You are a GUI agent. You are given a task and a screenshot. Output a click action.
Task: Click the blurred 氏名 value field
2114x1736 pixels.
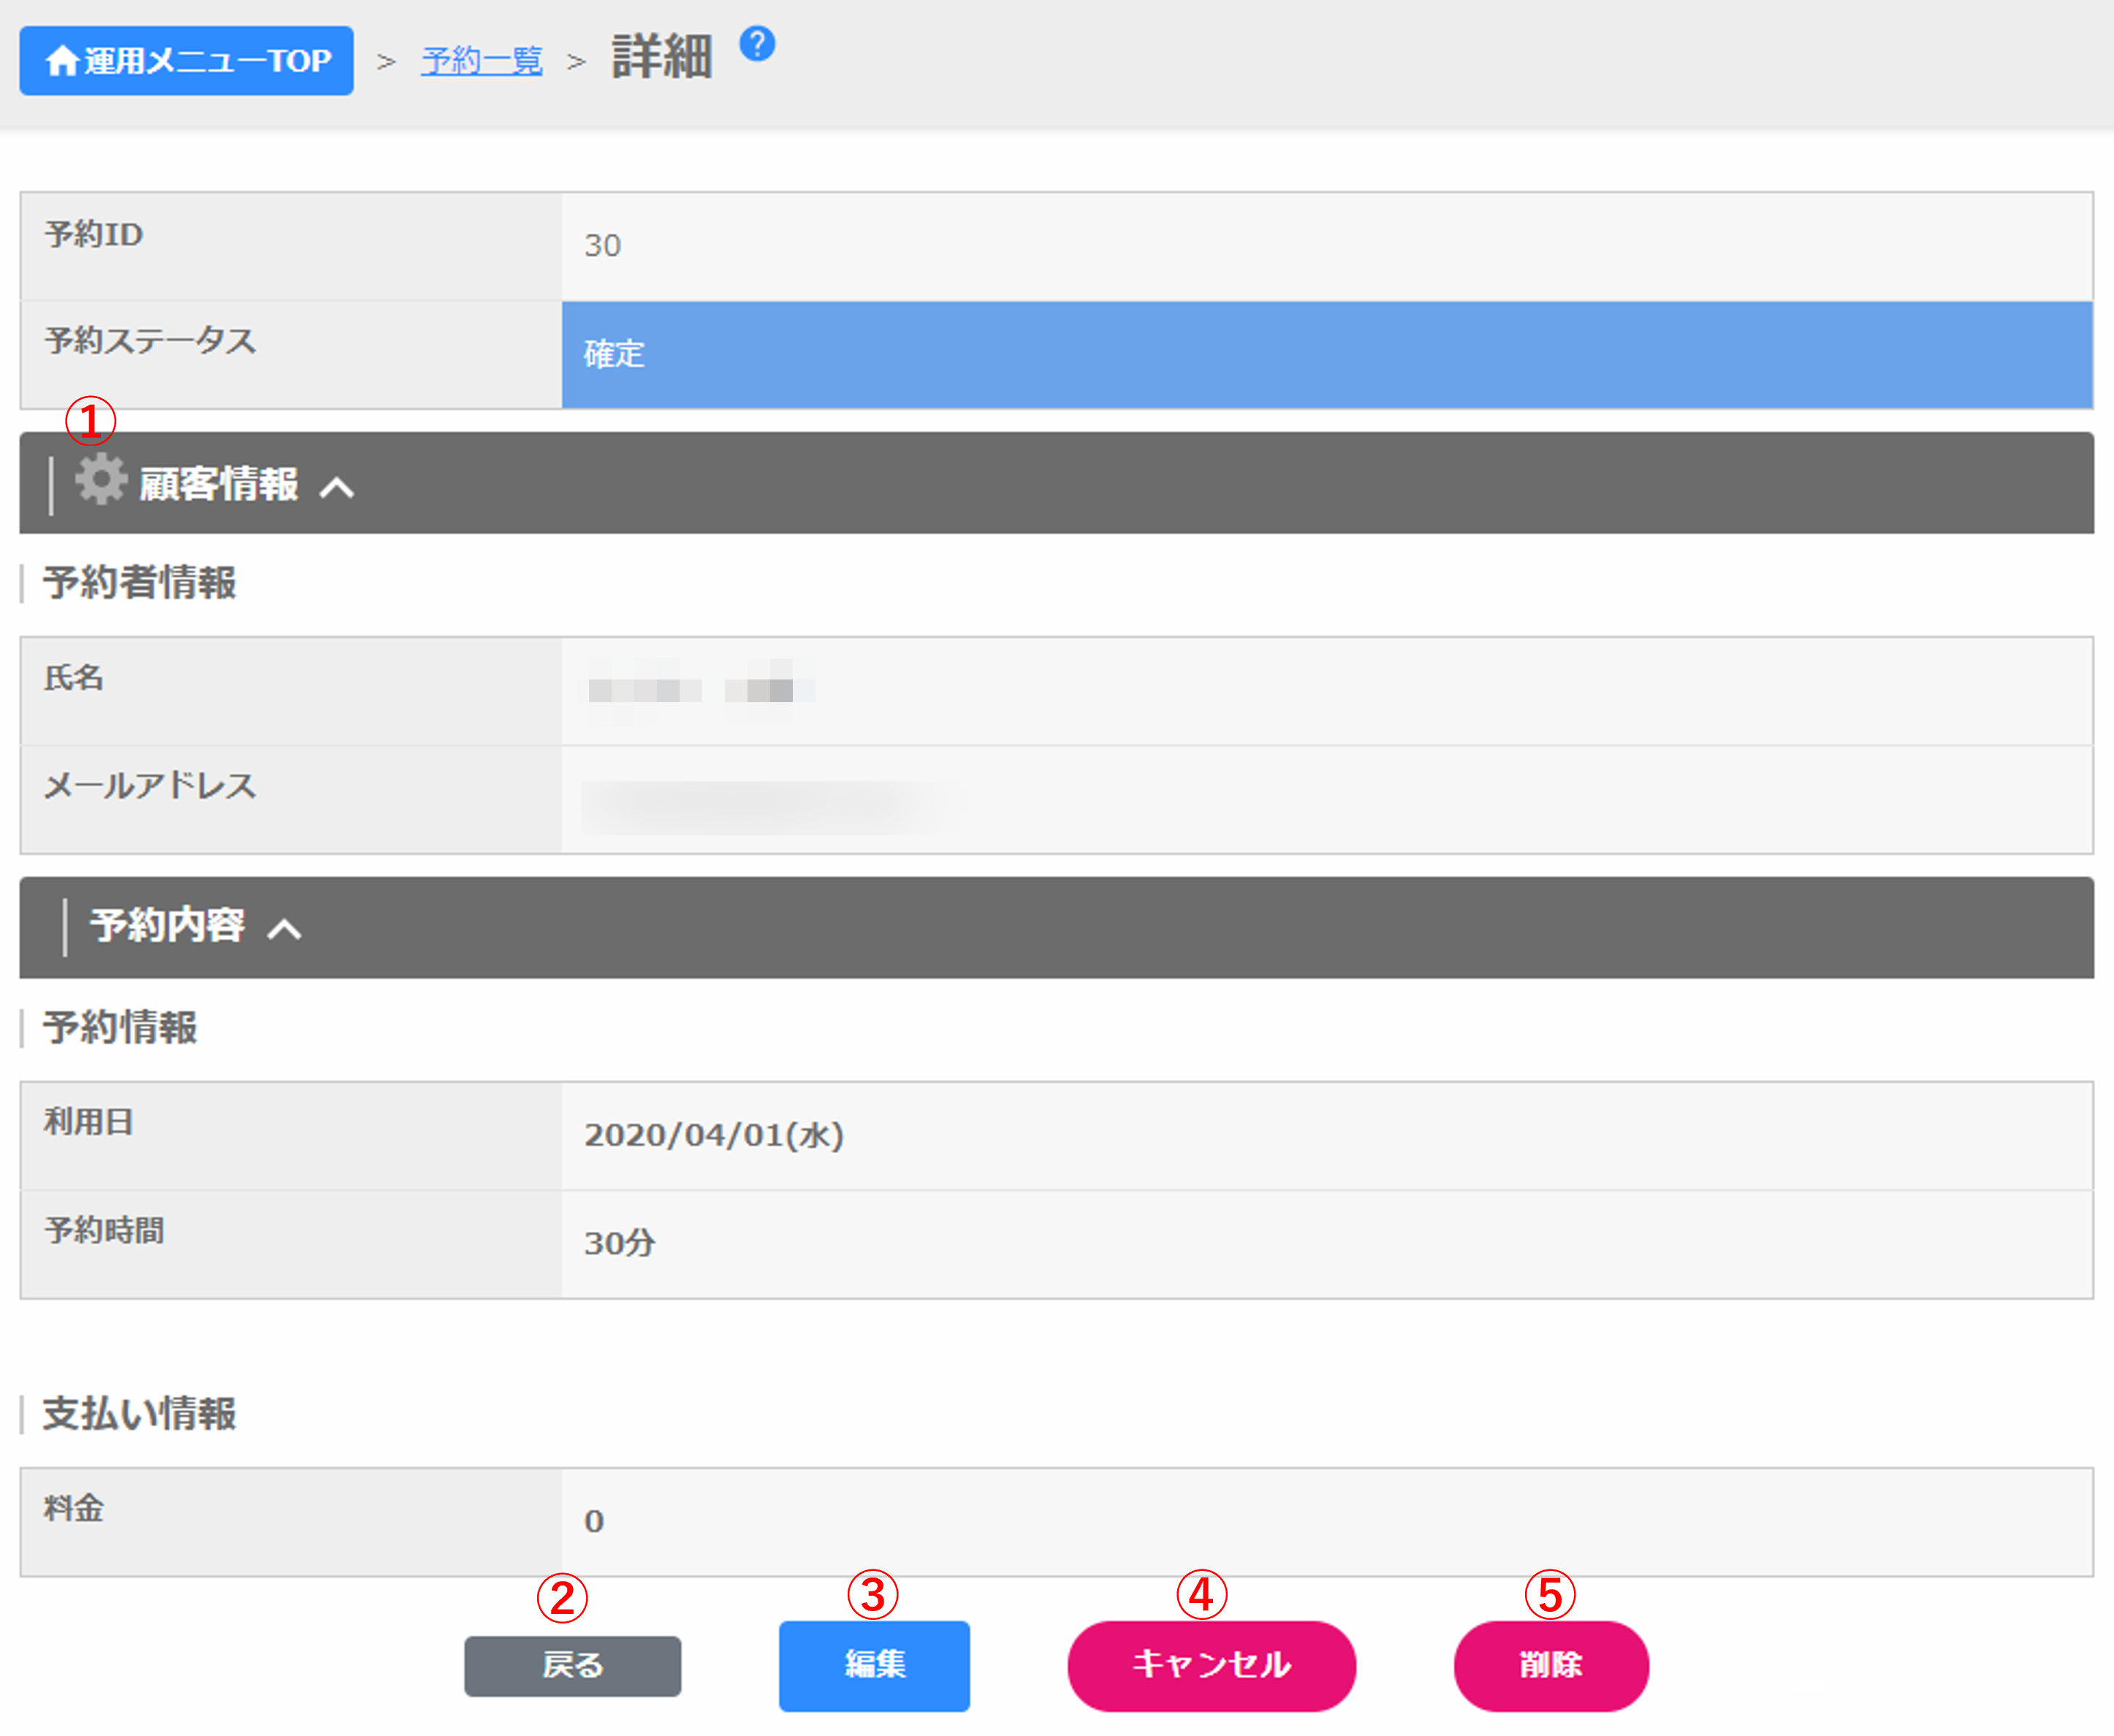coord(698,690)
